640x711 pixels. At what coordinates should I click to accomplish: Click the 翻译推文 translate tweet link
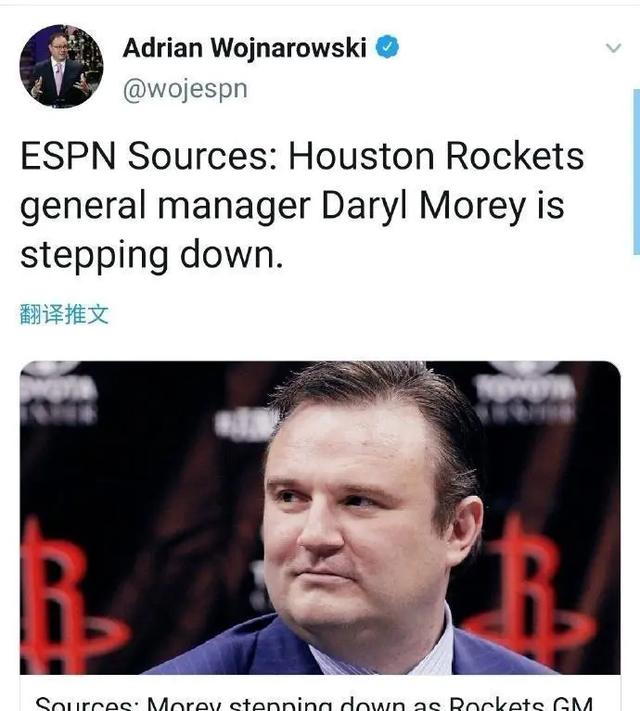pos(64,314)
